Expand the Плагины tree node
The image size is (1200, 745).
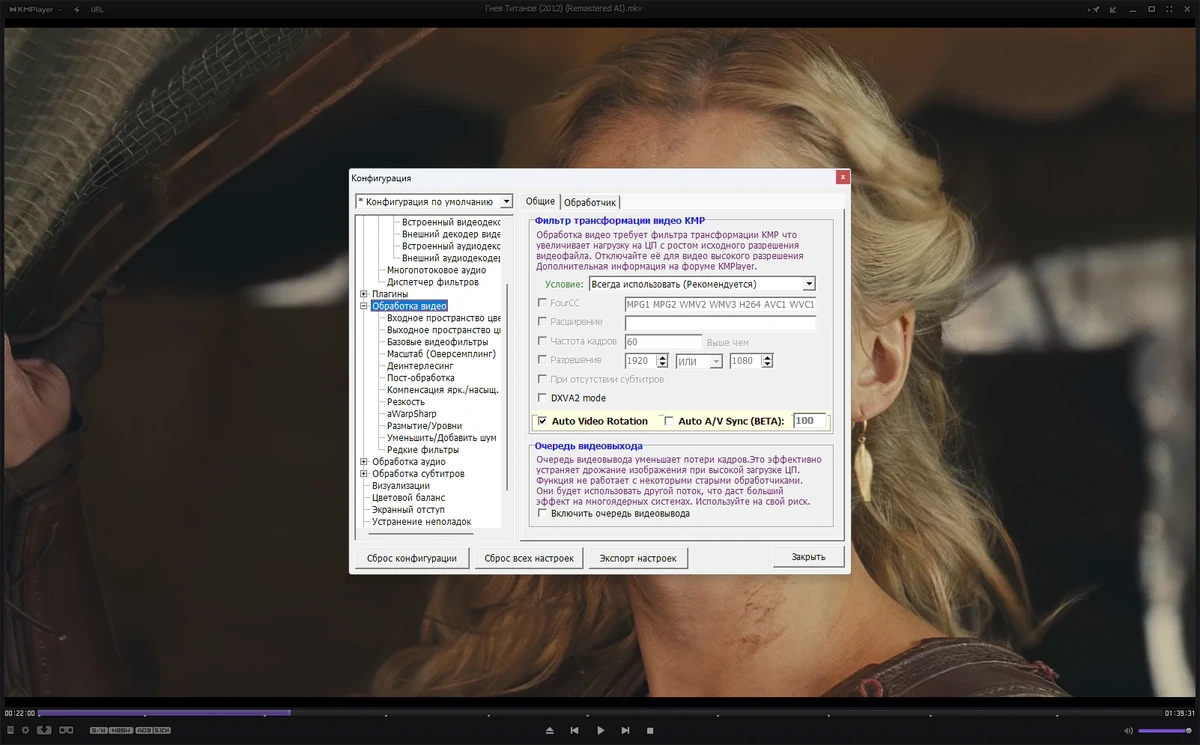pyautogui.click(x=364, y=294)
